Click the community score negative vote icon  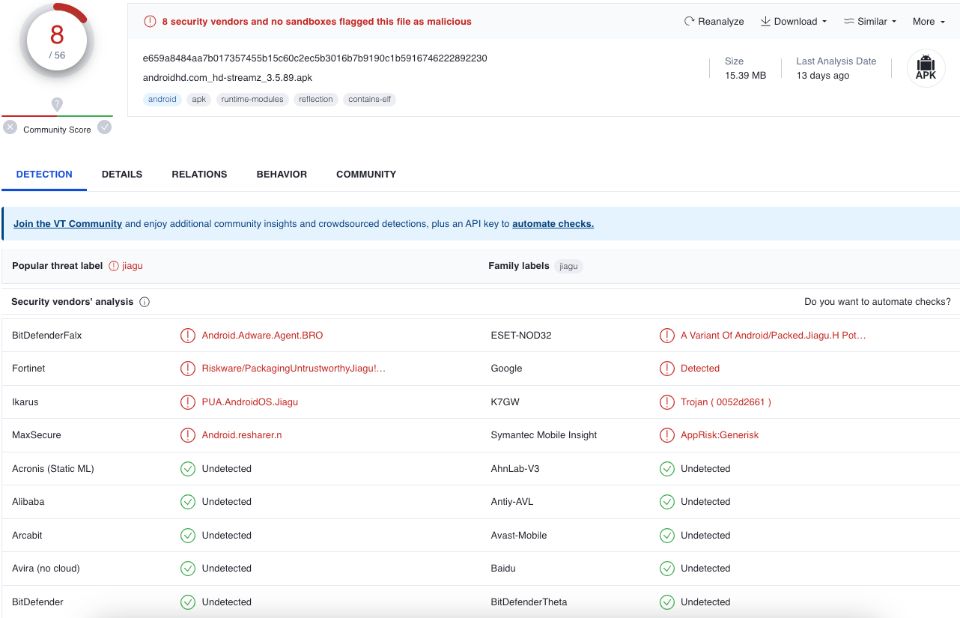(x=10, y=127)
